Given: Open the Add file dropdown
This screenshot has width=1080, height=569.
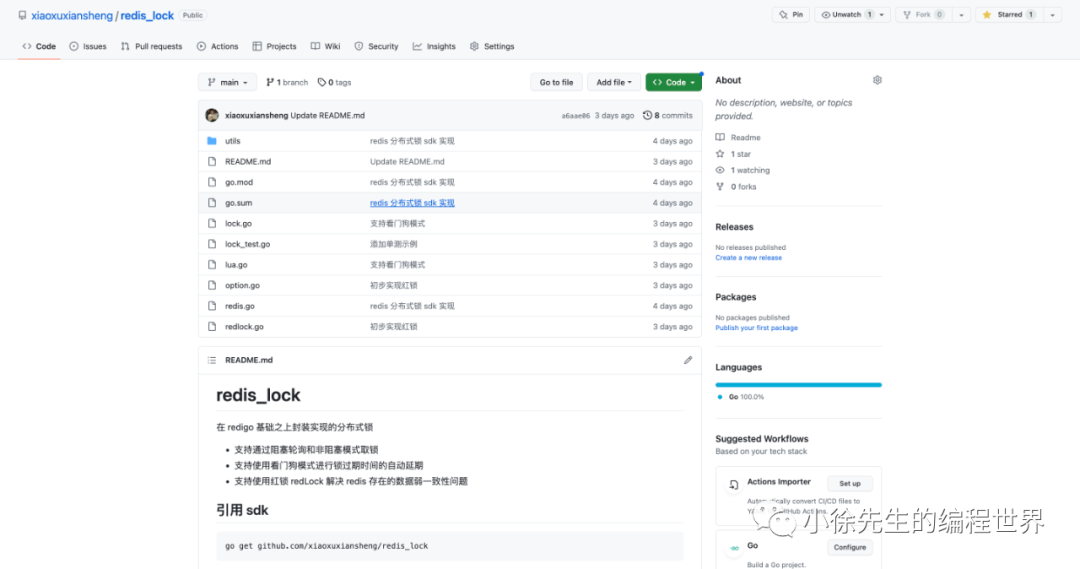Looking at the screenshot, I should [614, 82].
